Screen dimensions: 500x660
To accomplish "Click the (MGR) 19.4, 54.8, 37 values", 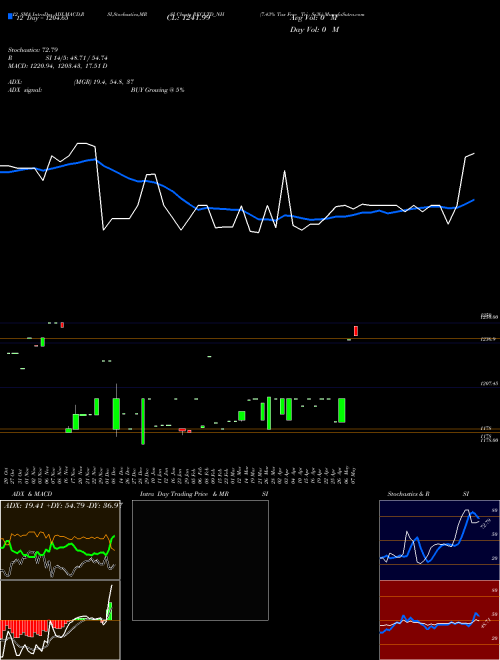I will [104, 82].
